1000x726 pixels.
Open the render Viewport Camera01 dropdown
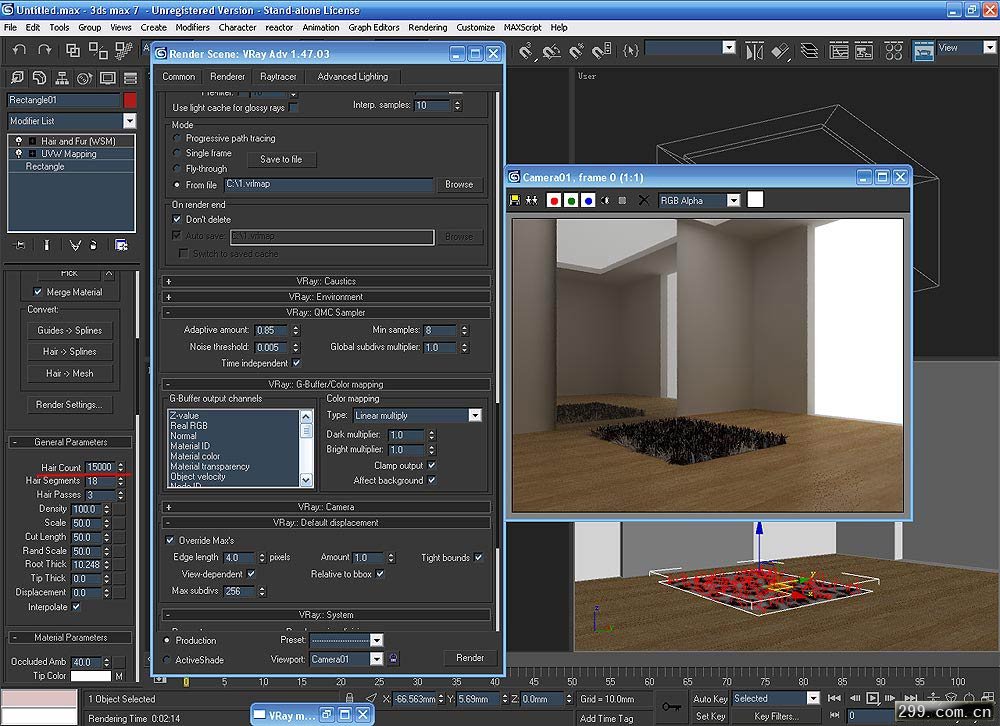tap(376, 659)
